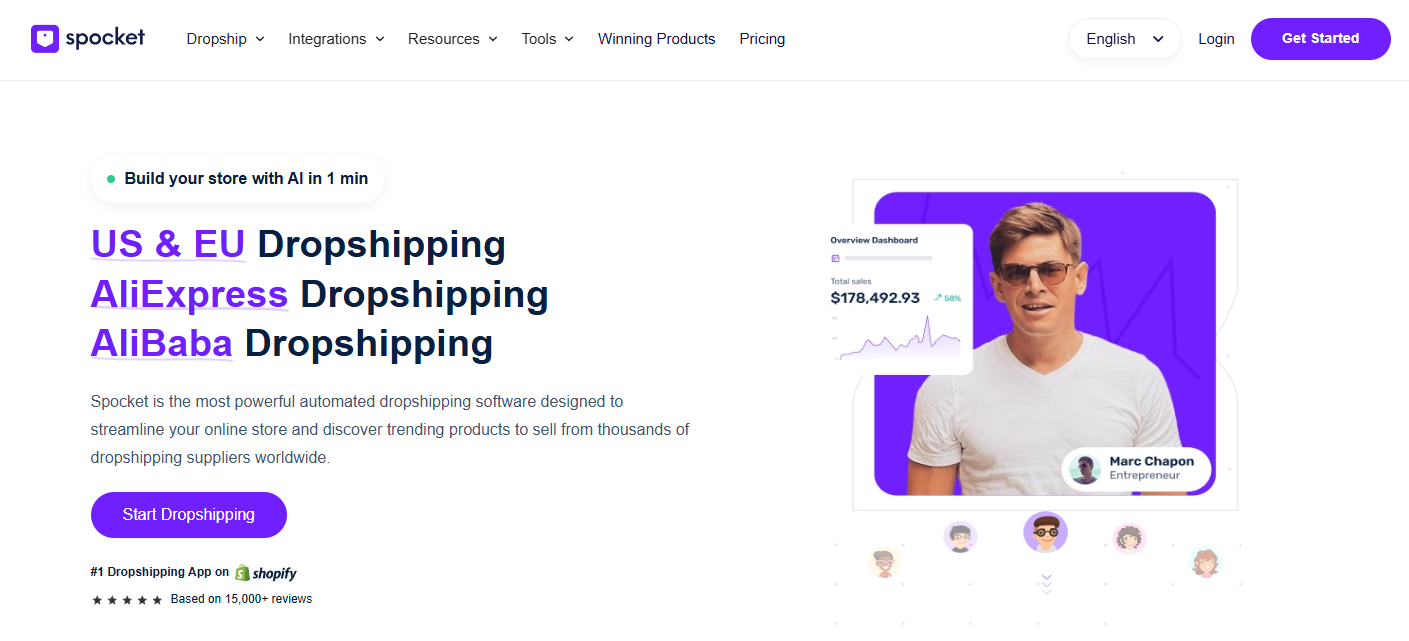Screen dimensions: 1409x641
Task: Open the Pricing page
Action: coord(762,39)
